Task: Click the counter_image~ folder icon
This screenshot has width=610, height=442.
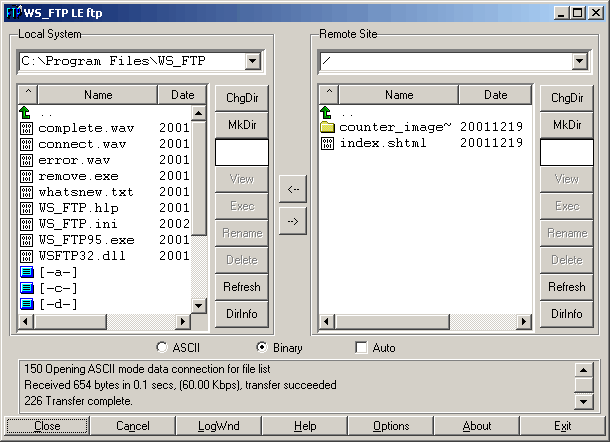Action: pos(327,127)
